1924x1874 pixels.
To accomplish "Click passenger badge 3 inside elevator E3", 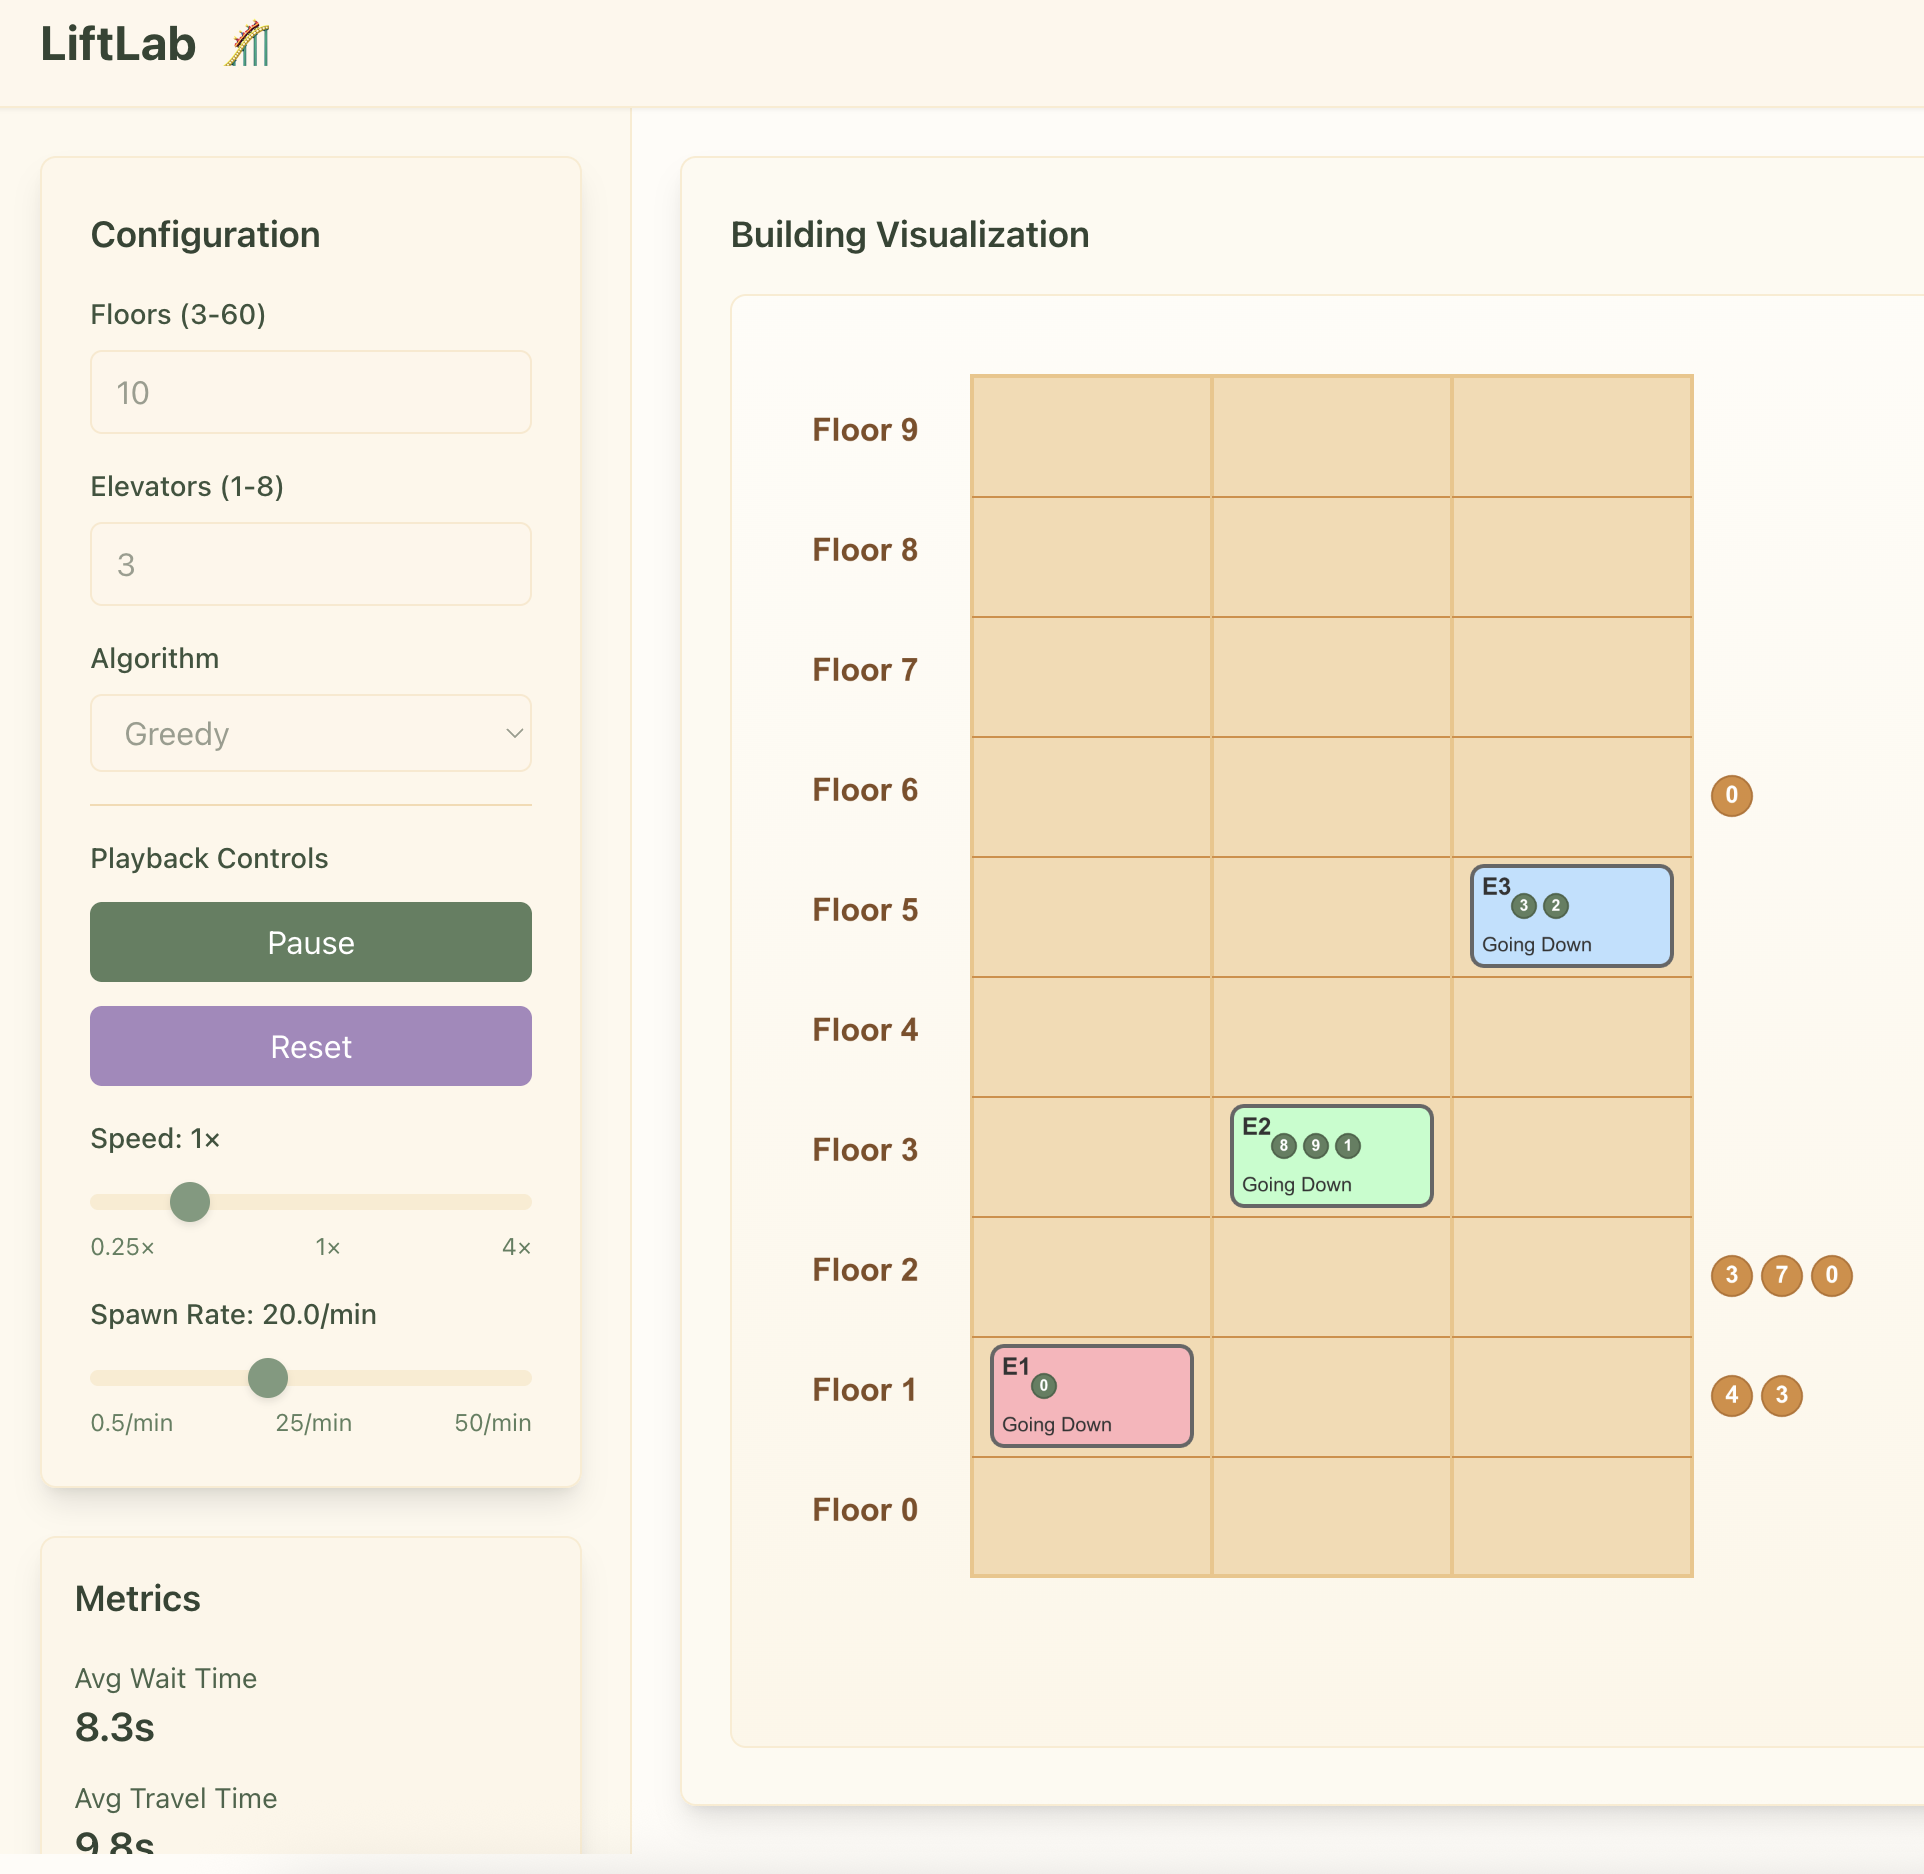I will [x=1523, y=906].
